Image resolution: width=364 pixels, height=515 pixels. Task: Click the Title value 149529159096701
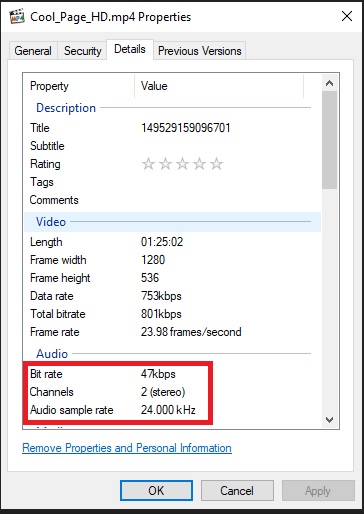(x=186, y=128)
